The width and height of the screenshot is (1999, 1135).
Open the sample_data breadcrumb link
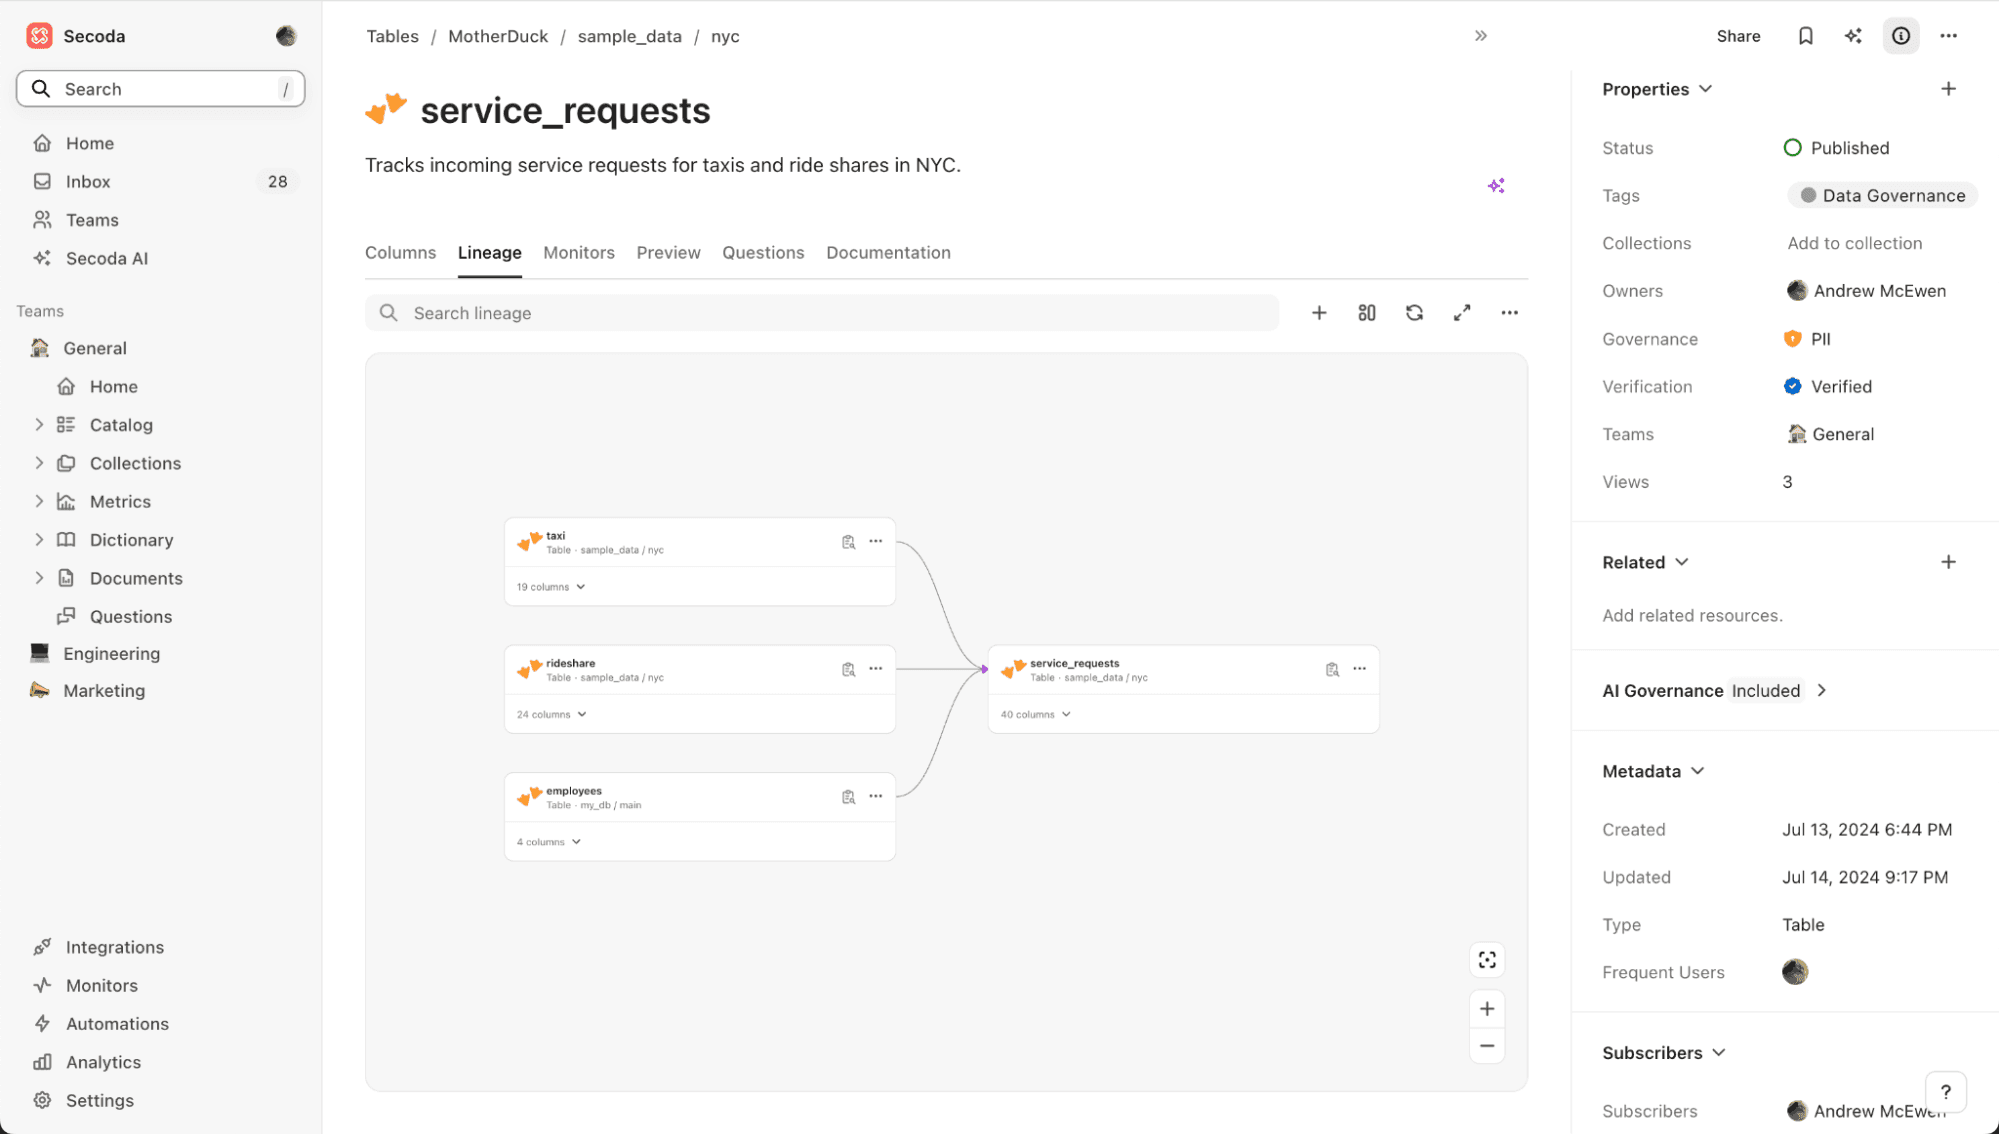pos(629,36)
